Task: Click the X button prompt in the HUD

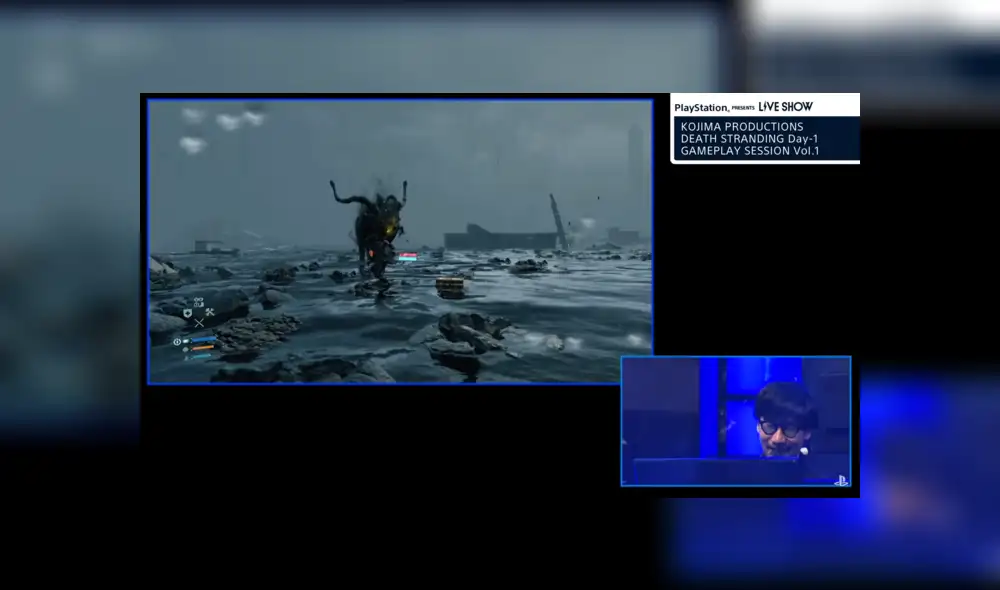Action: click(x=200, y=323)
